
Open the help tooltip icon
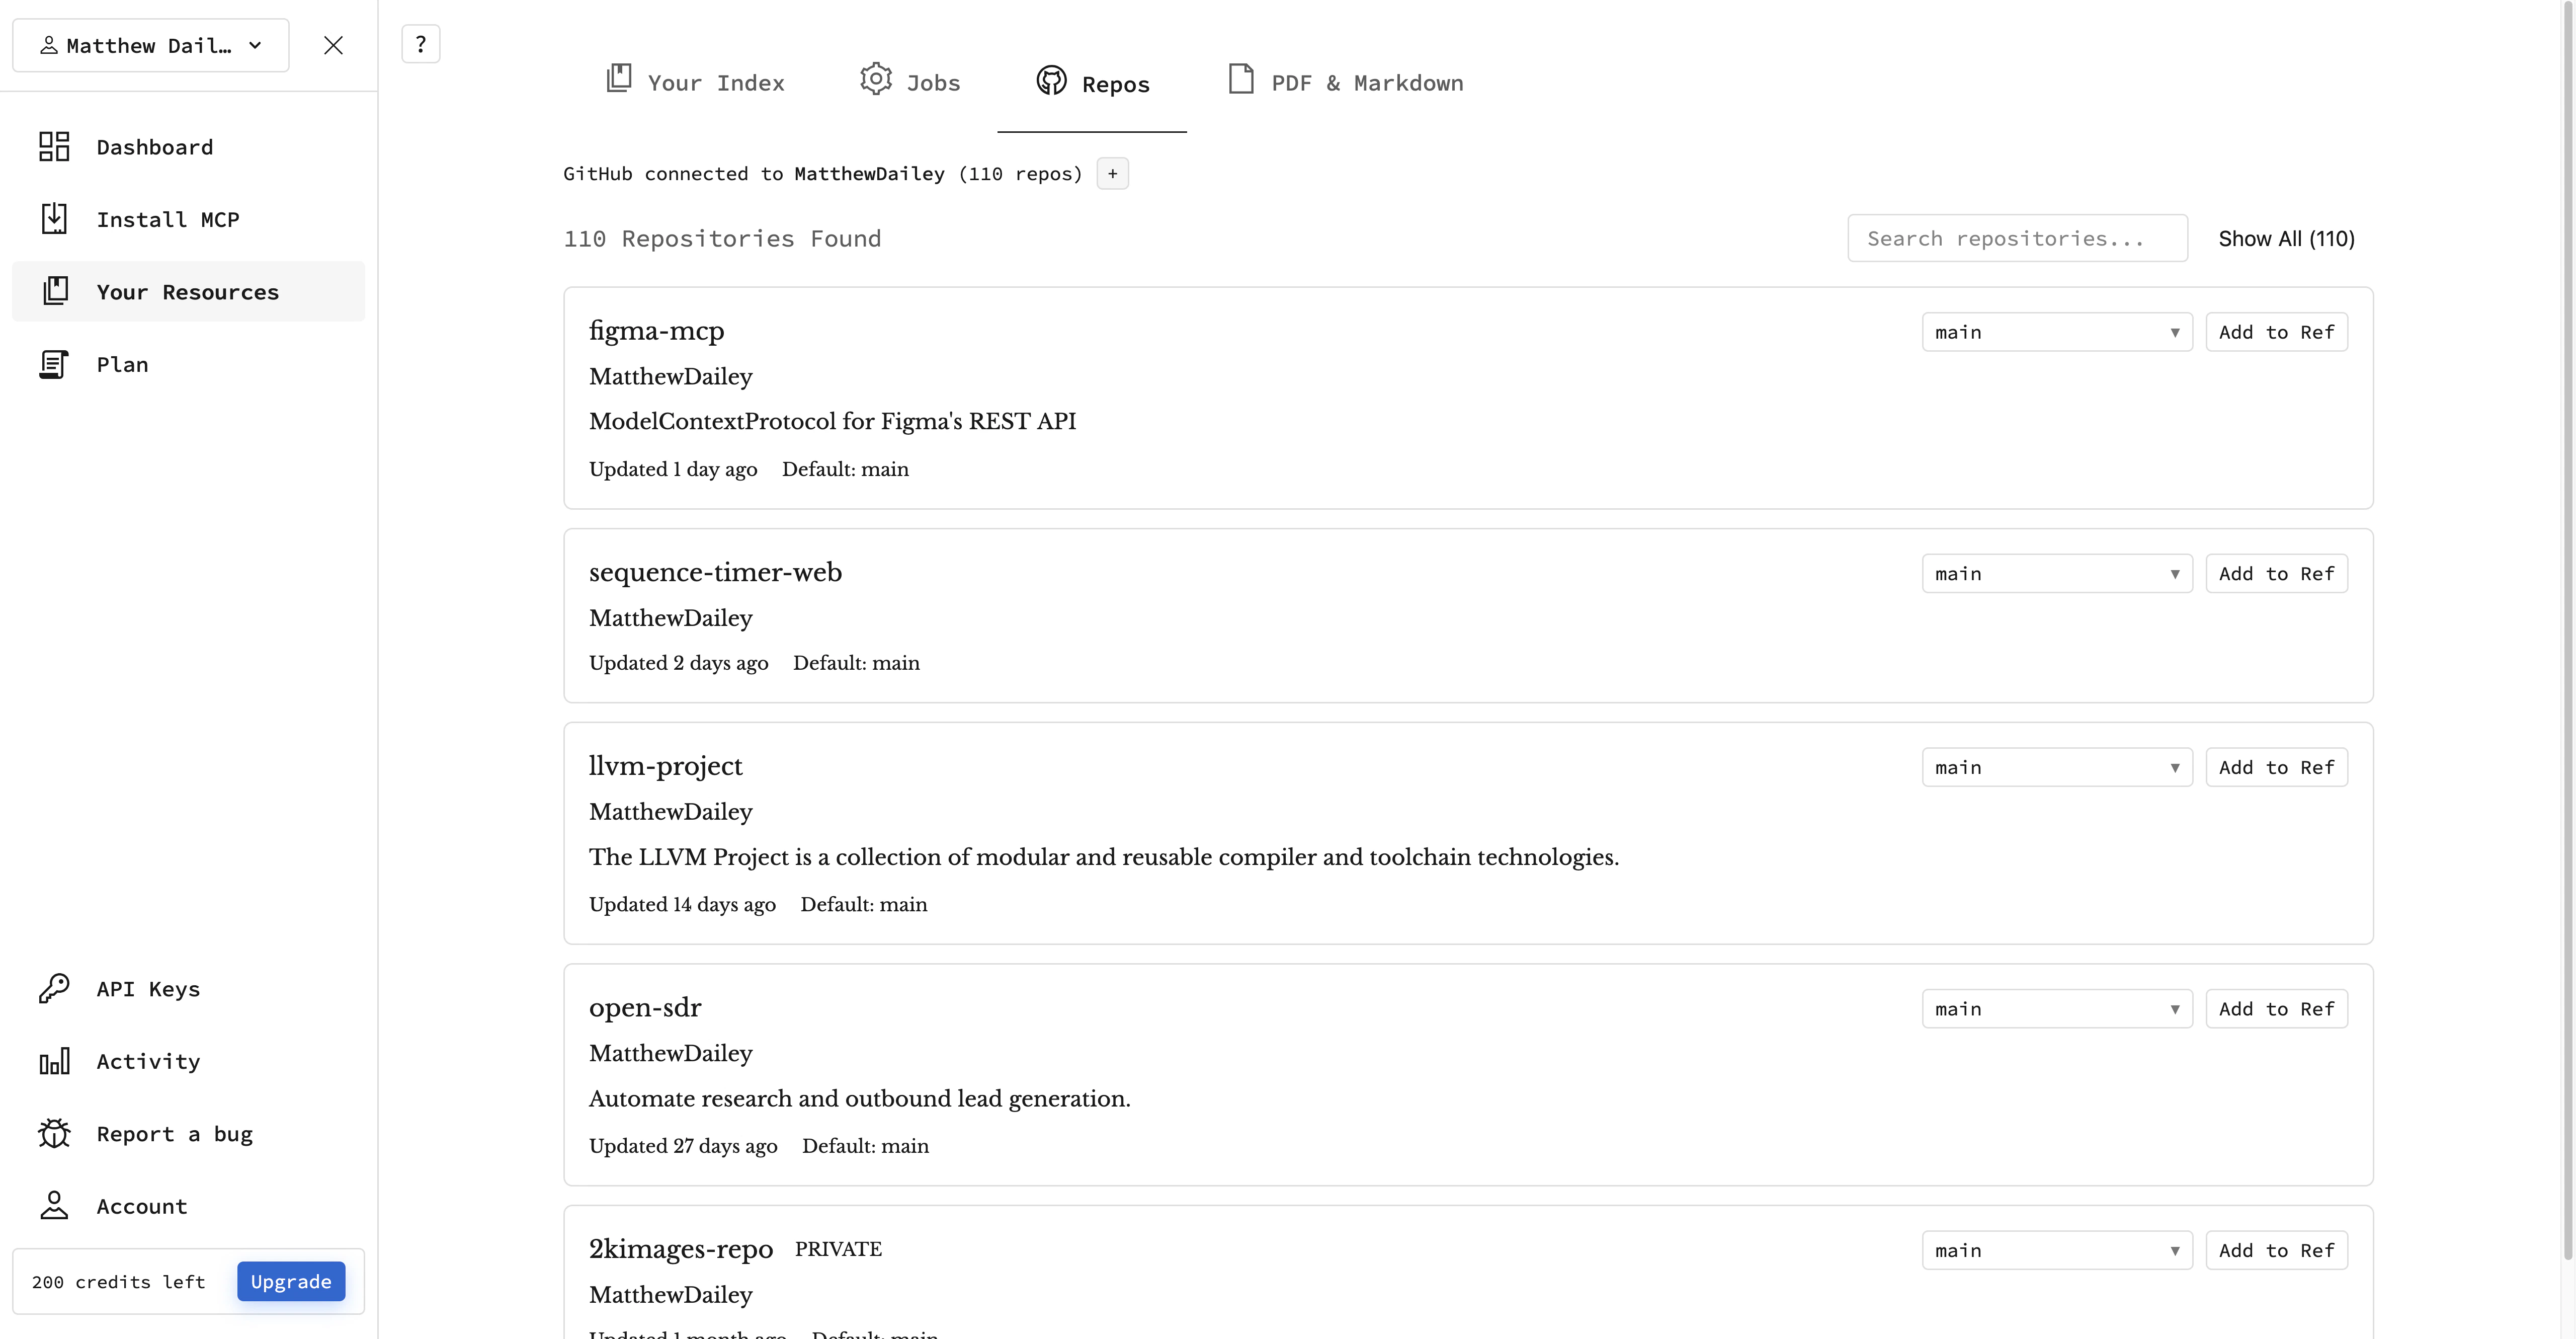[x=420, y=43]
